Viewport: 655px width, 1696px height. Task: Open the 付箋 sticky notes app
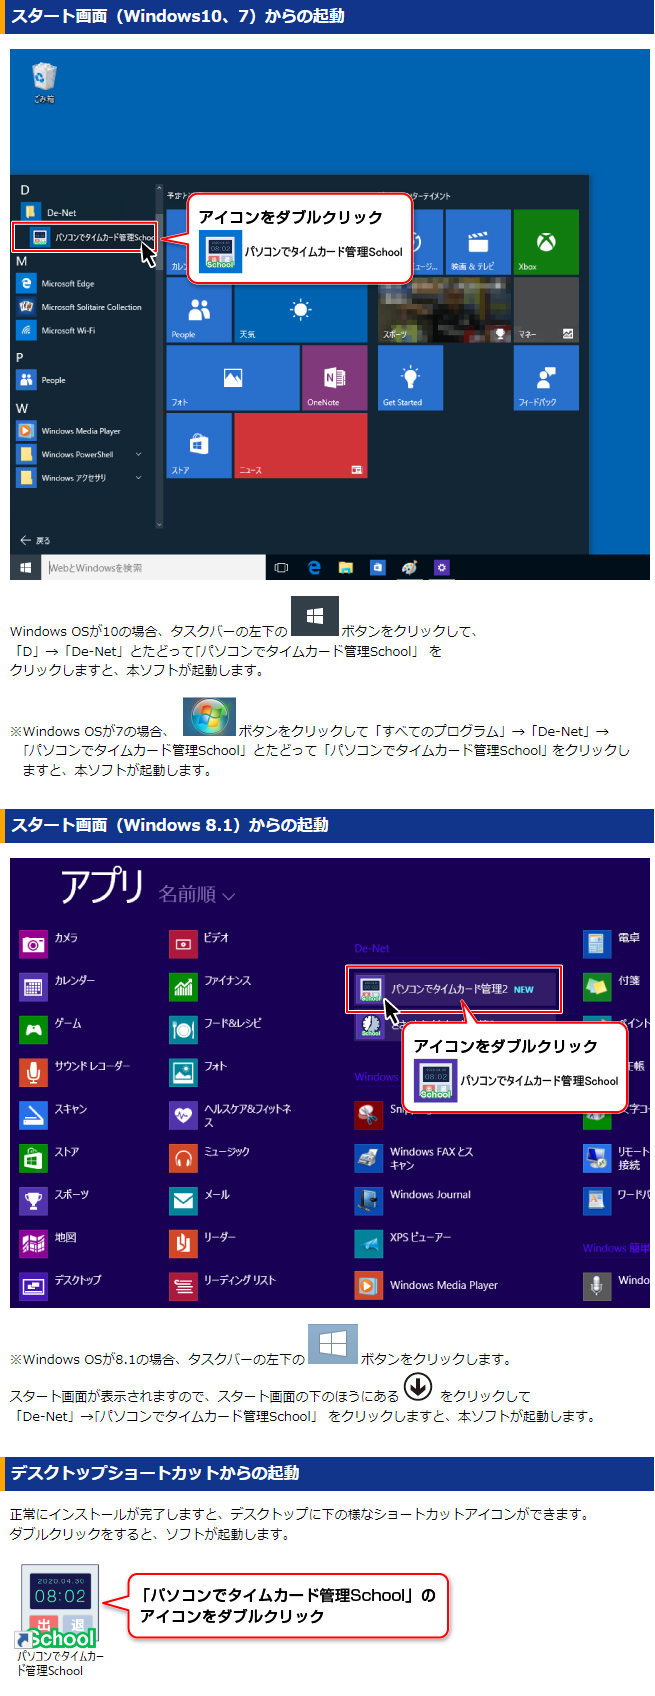click(613, 986)
